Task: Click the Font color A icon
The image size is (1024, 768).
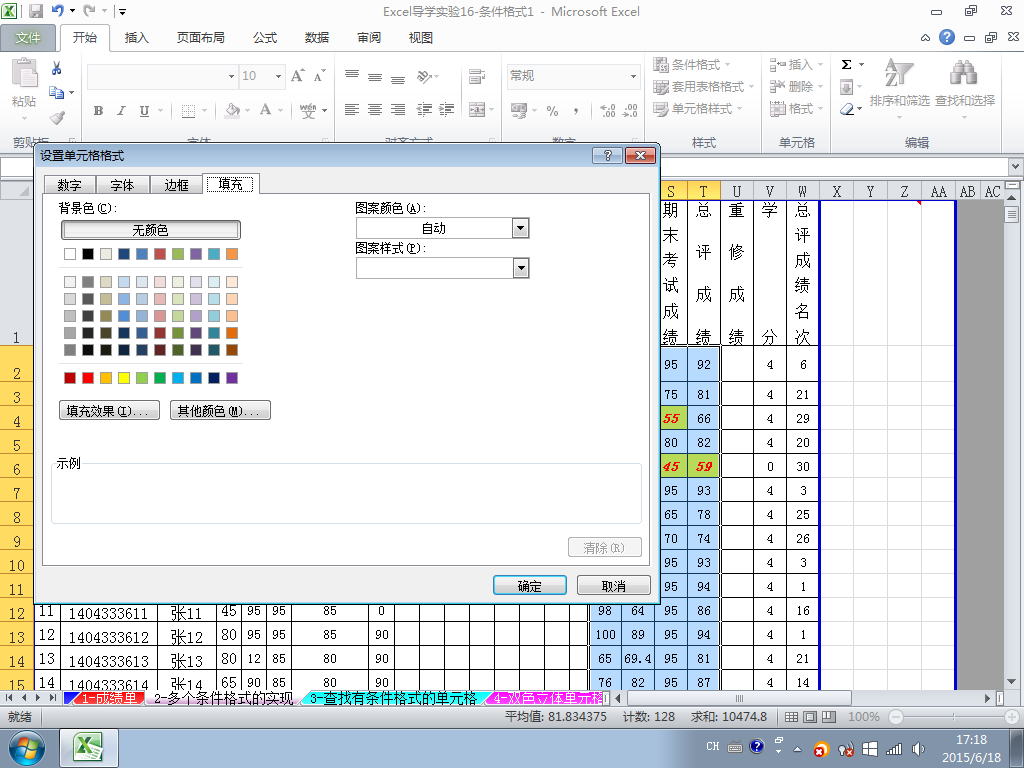Action: [x=265, y=110]
